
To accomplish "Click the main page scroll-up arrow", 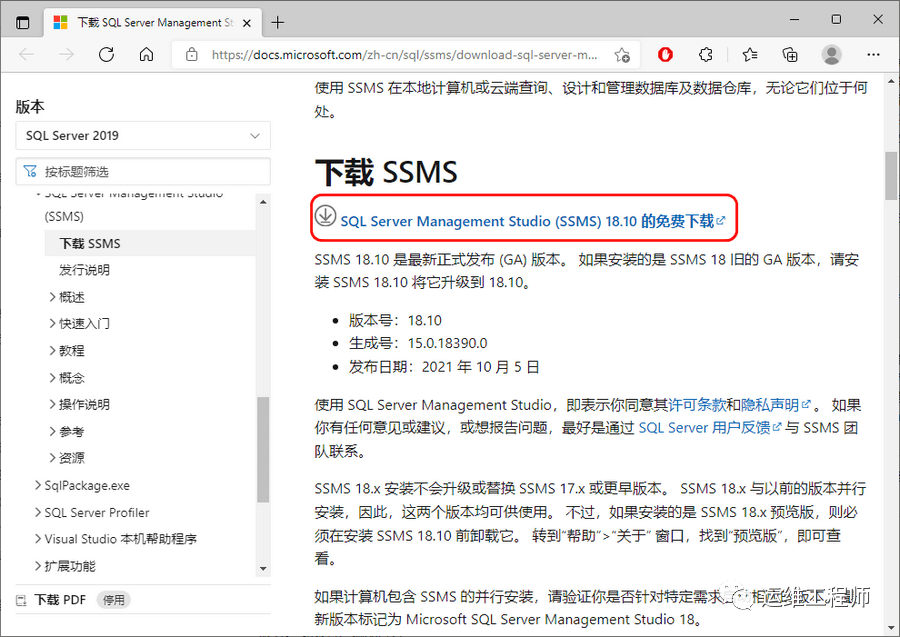I will pyautogui.click(x=891, y=81).
